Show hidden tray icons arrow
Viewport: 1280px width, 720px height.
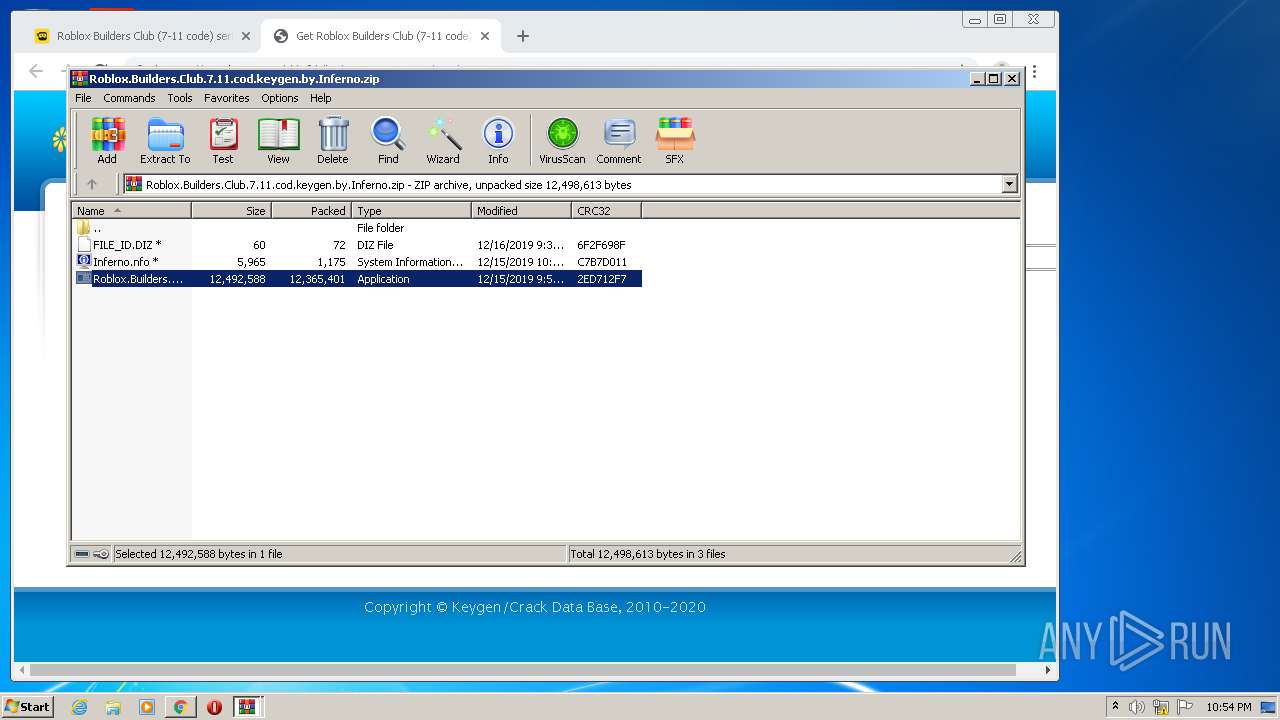(x=1115, y=707)
